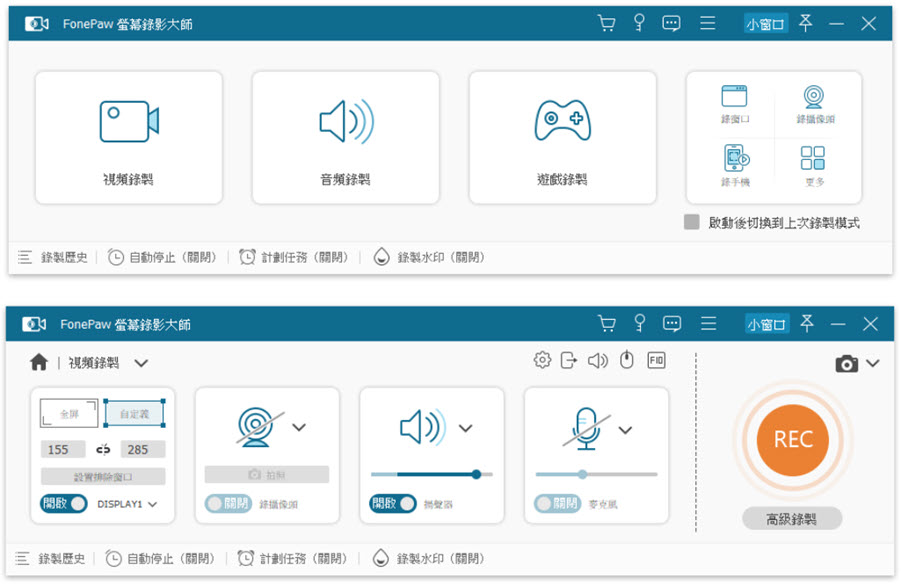This screenshot has width=901, height=586.
Task: Open 錄製歷史 in top window
Action: click(53, 257)
